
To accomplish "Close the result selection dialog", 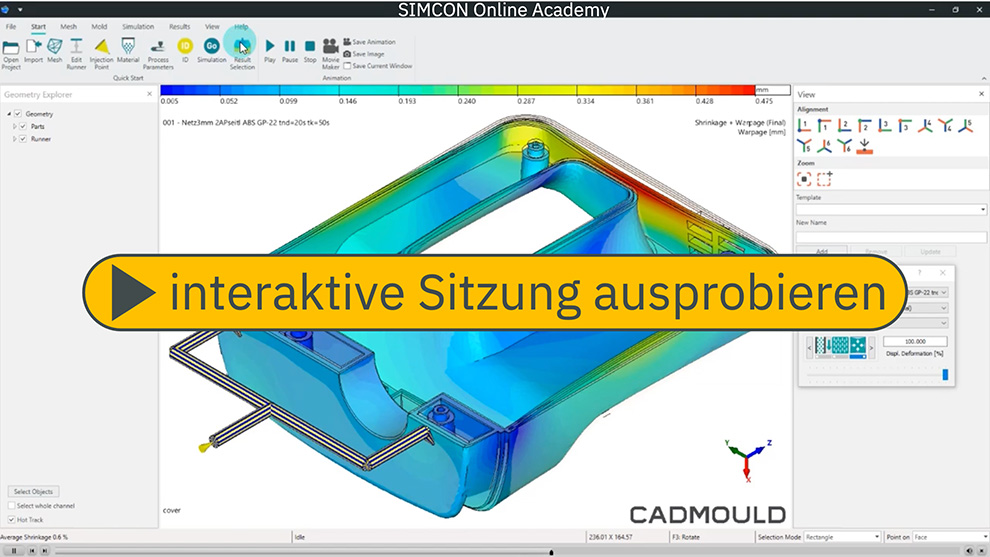I will (x=943, y=273).
